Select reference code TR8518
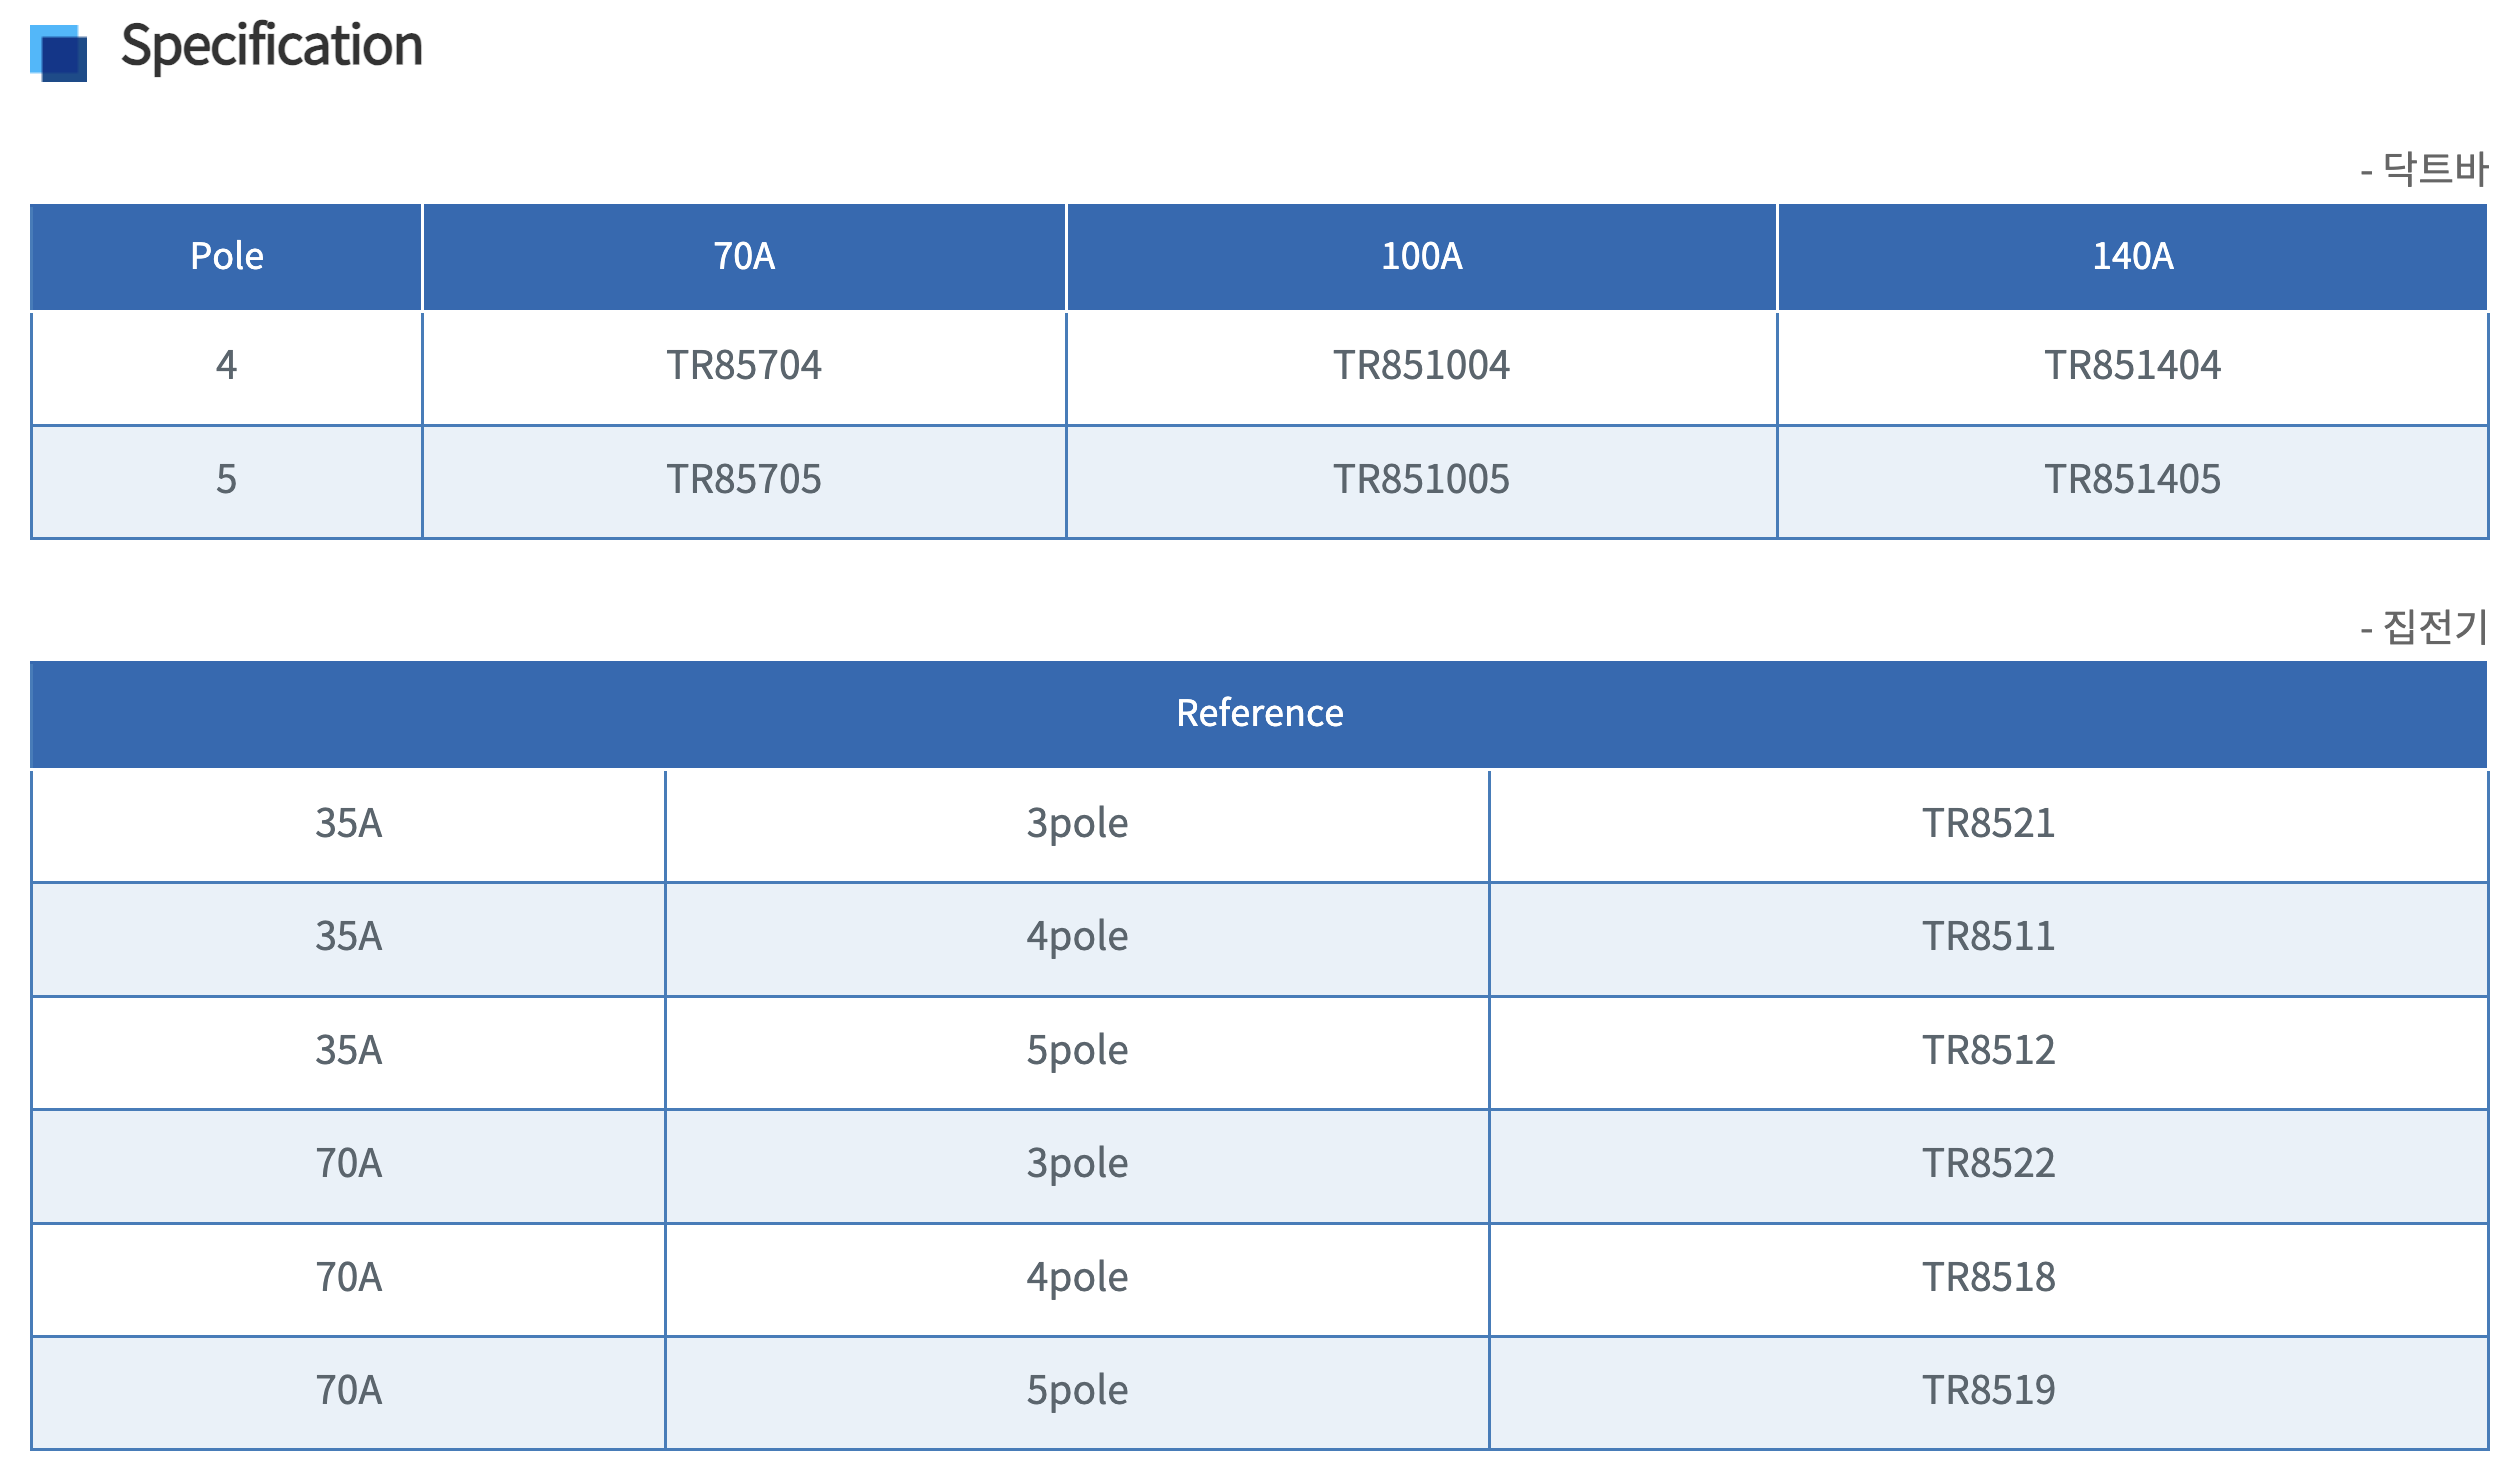The width and height of the screenshot is (2514, 1462). 1988,1278
